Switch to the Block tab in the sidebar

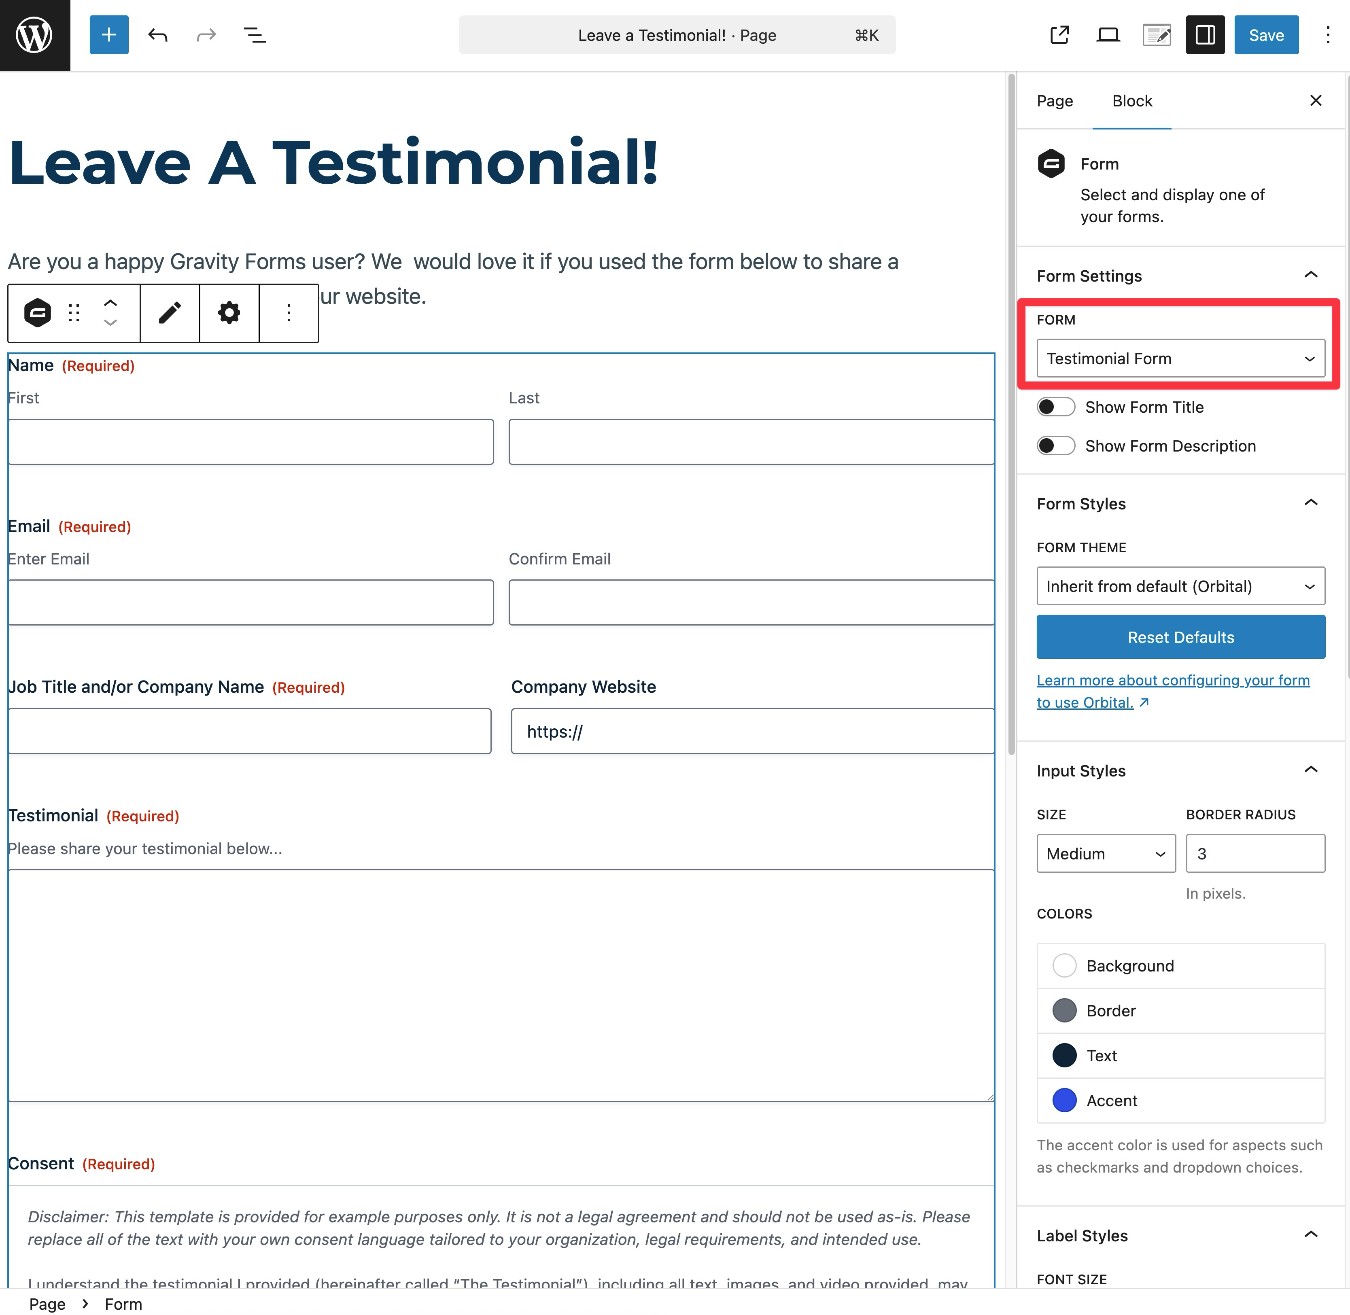click(1131, 101)
